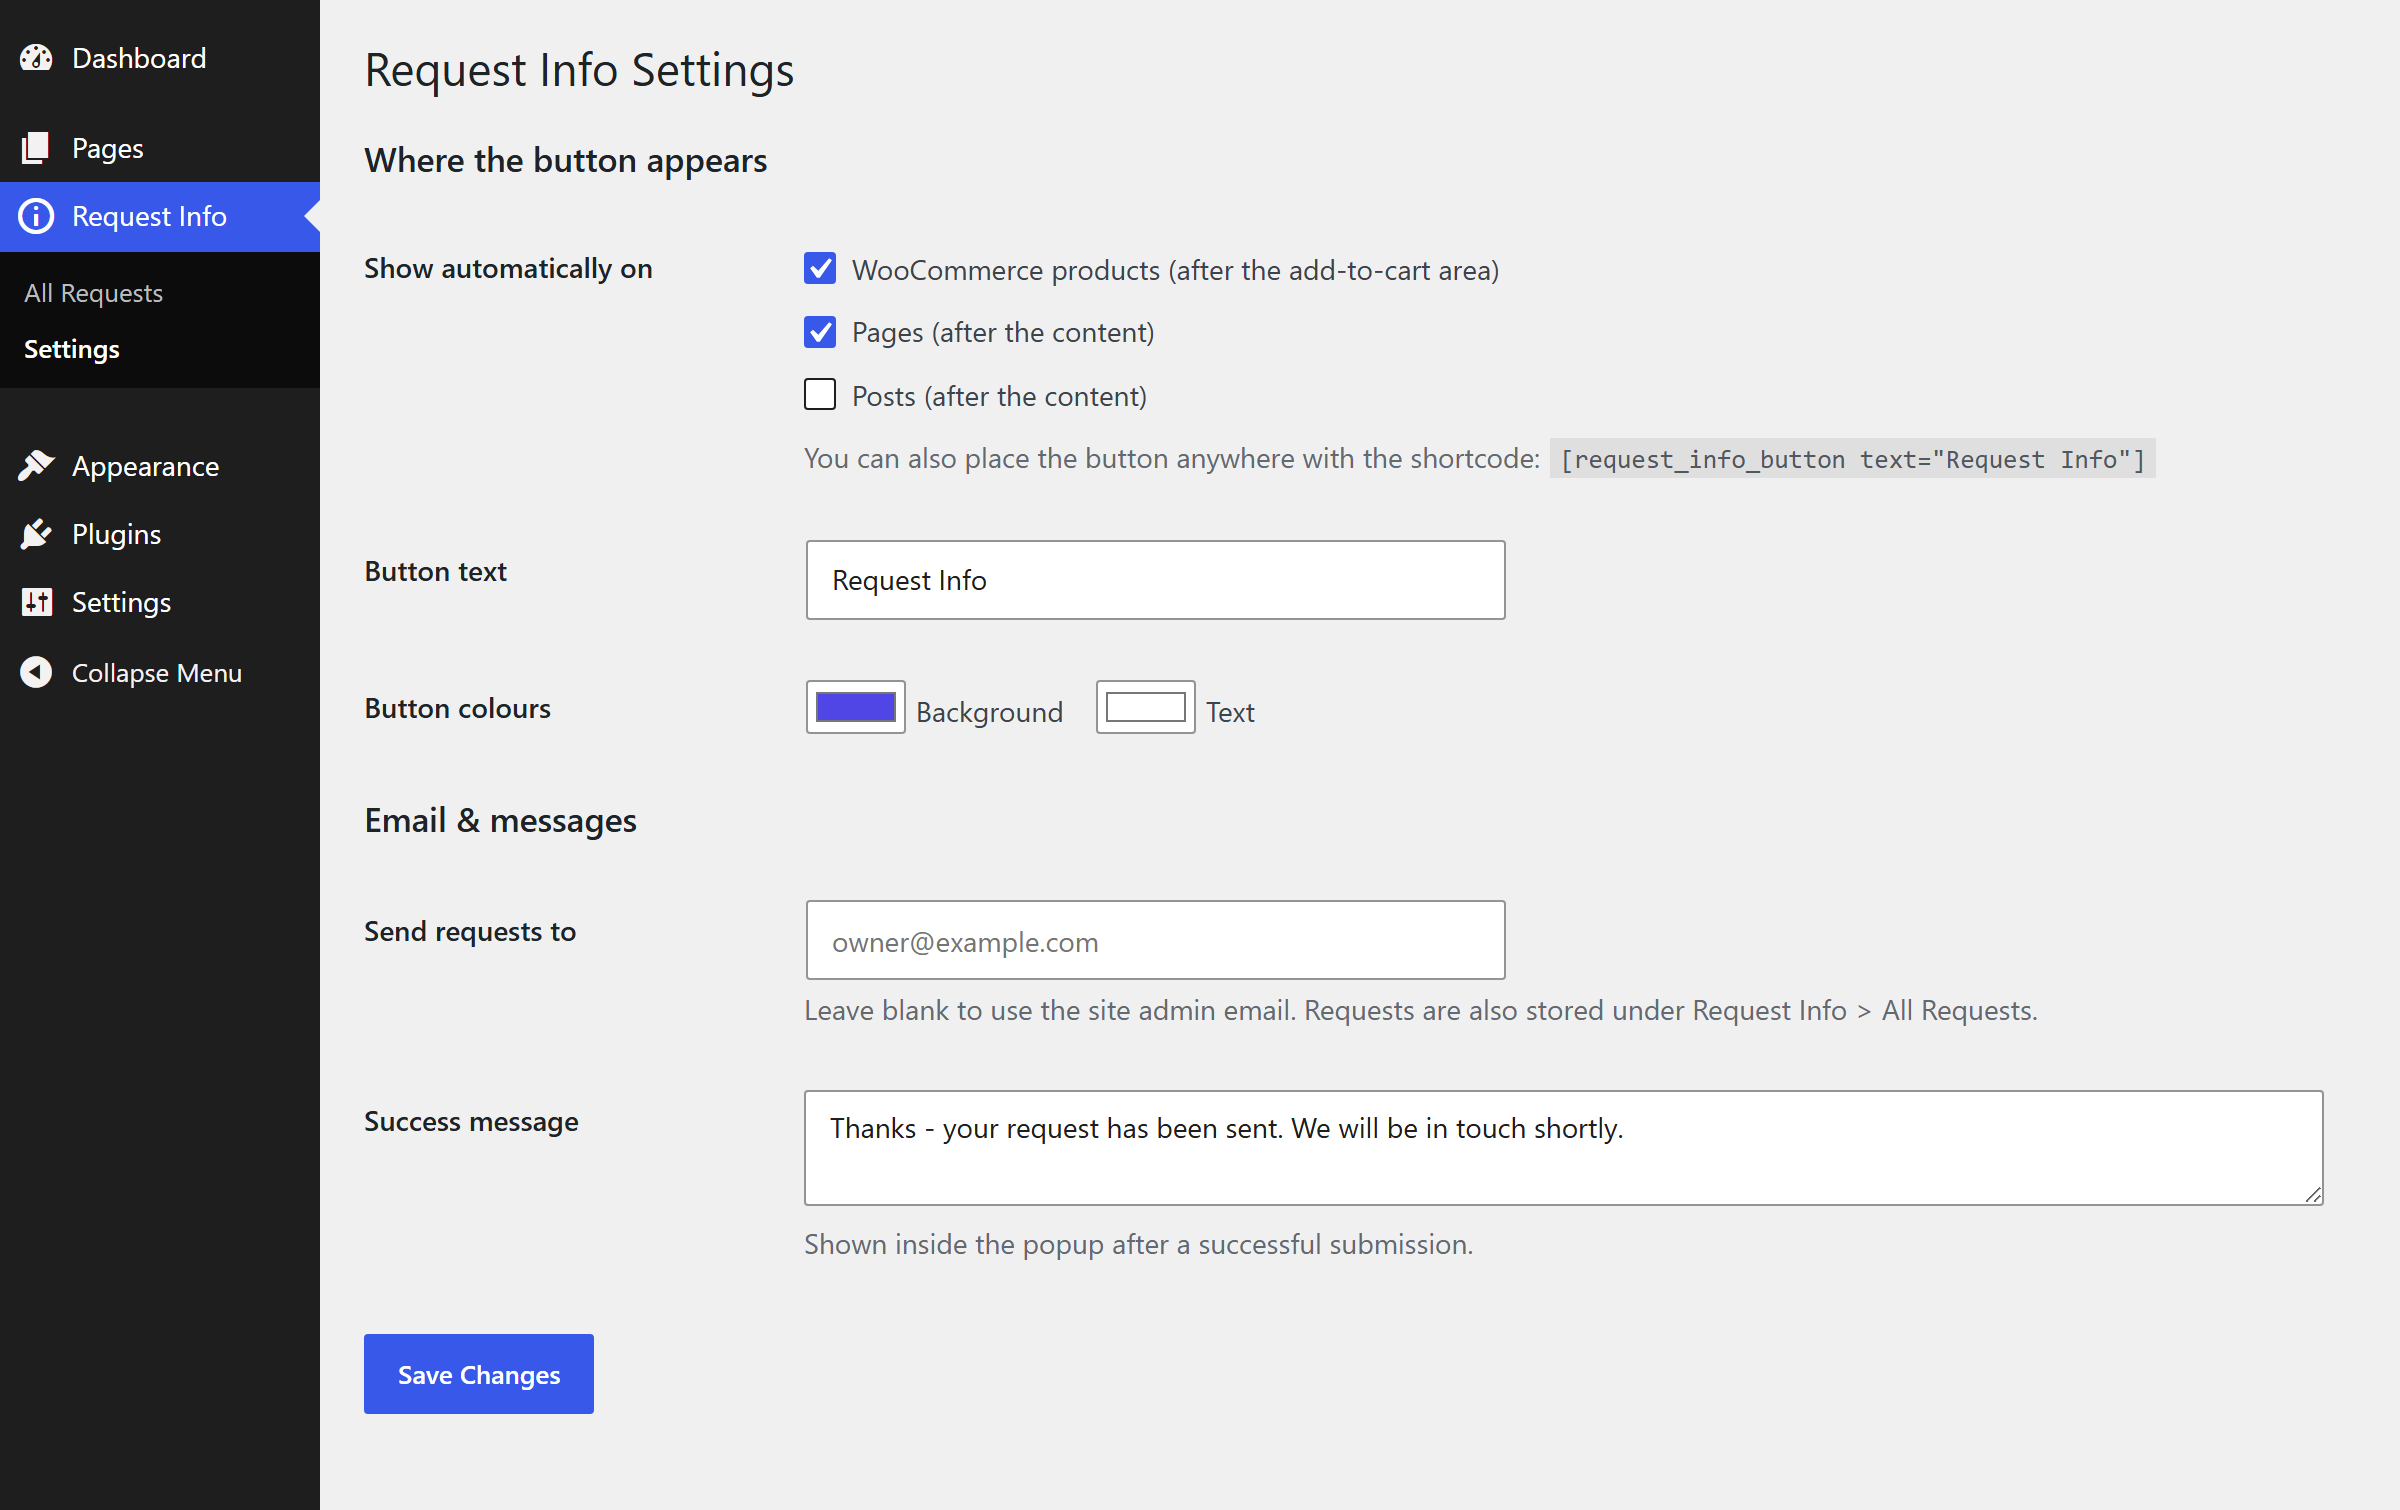Screen dimensions: 2400x1510
Task: Open the Text colour swatch picker
Action: 1146,707
